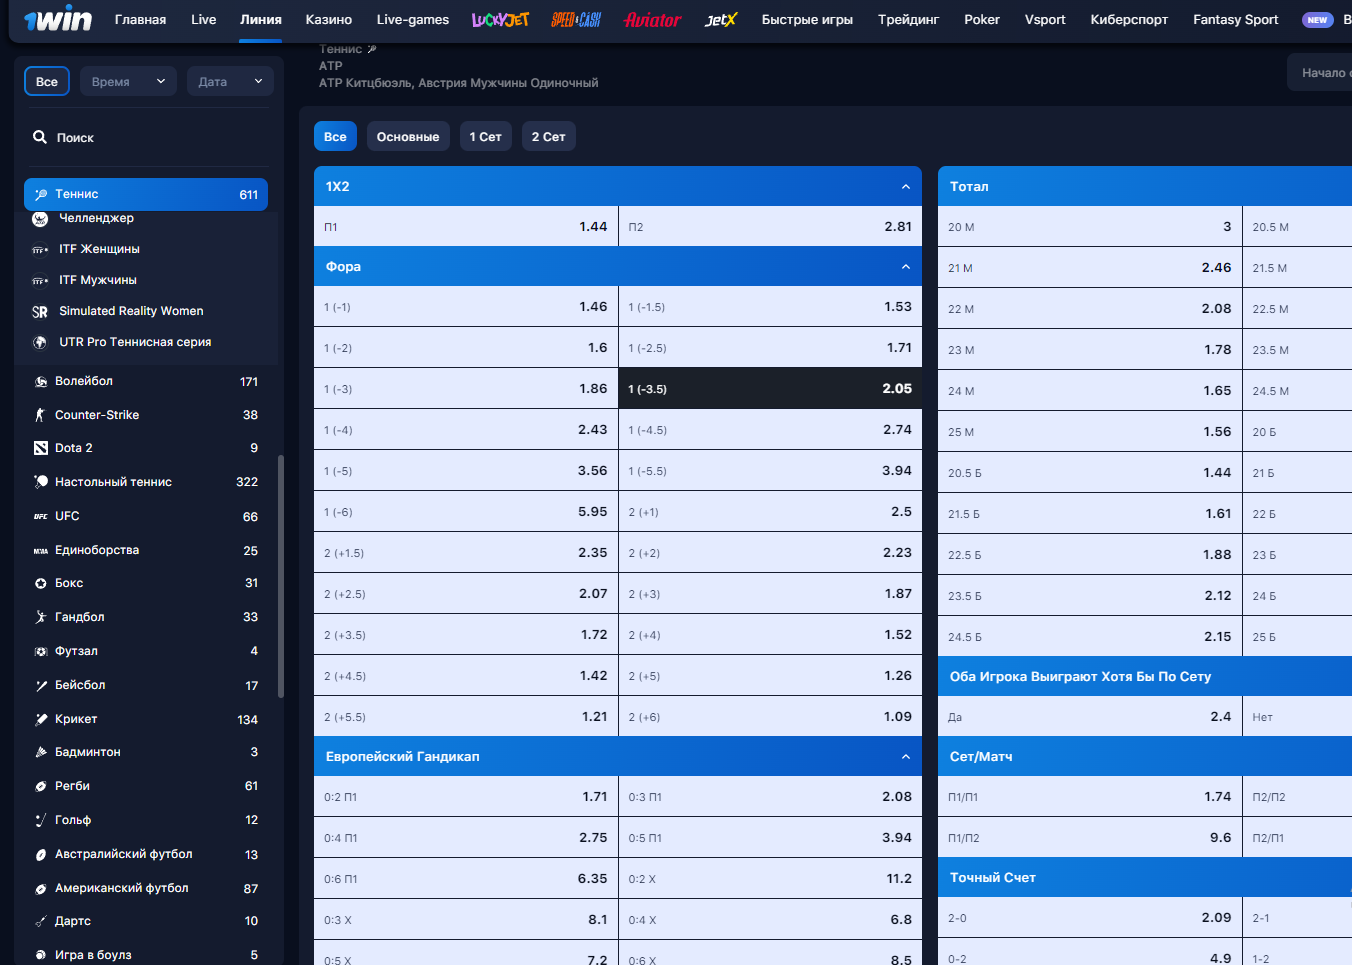The height and width of the screenshot is (965, 1352).
Task: Open the Fantasy Sport nav item
Action: 1235,20
